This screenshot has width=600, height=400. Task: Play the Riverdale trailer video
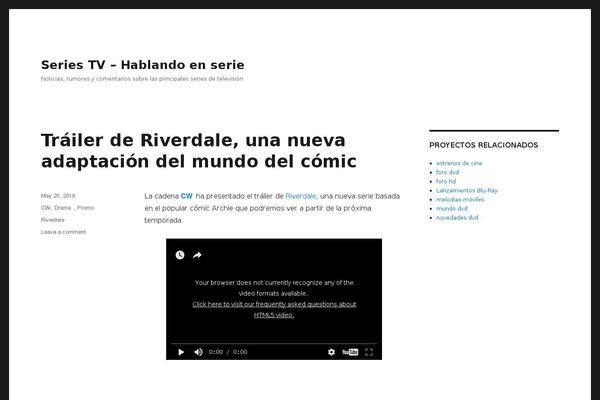(x=181, y=352)
